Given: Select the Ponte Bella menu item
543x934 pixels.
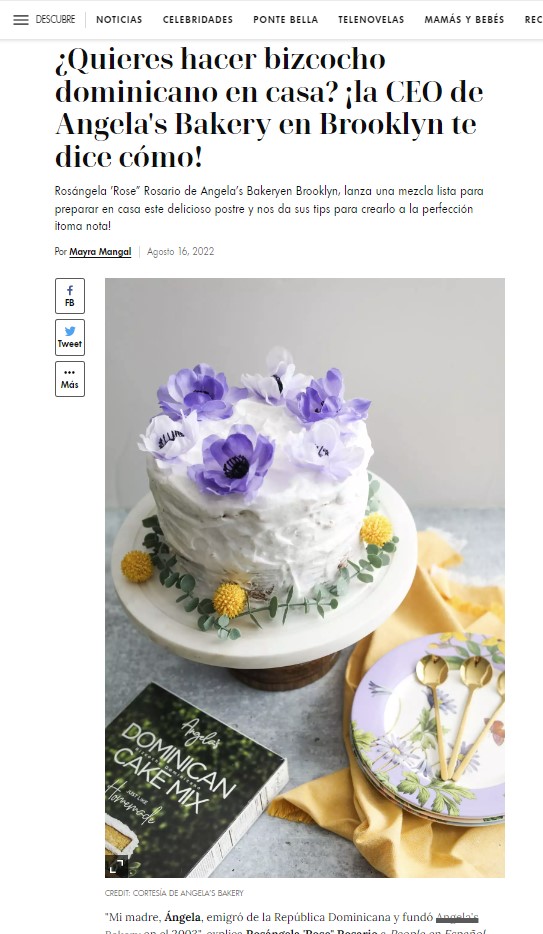Looking at the screenshot, I should (x=285, y=20).
